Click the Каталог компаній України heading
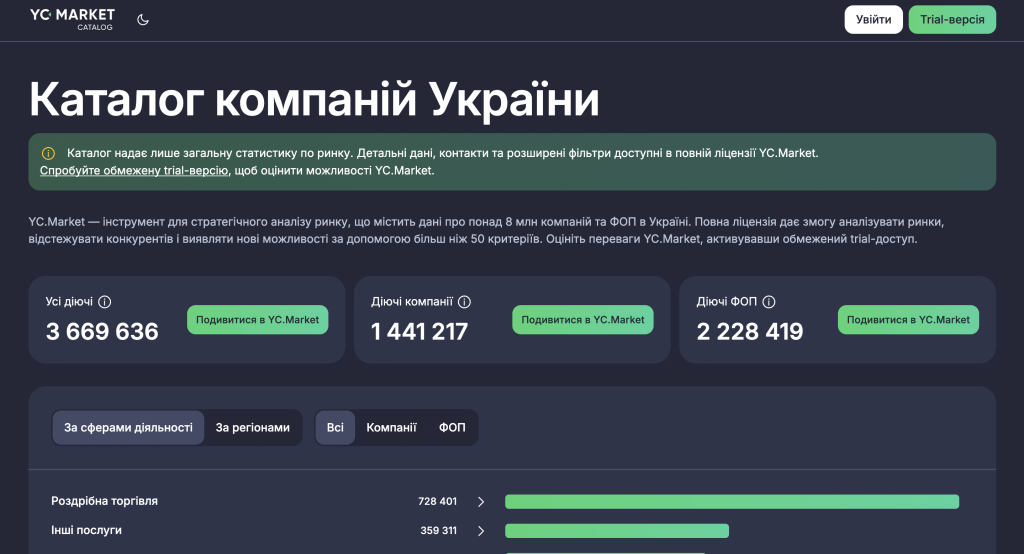The width and height of the screenshot is (1024, 554). click(x=314, y=99)
